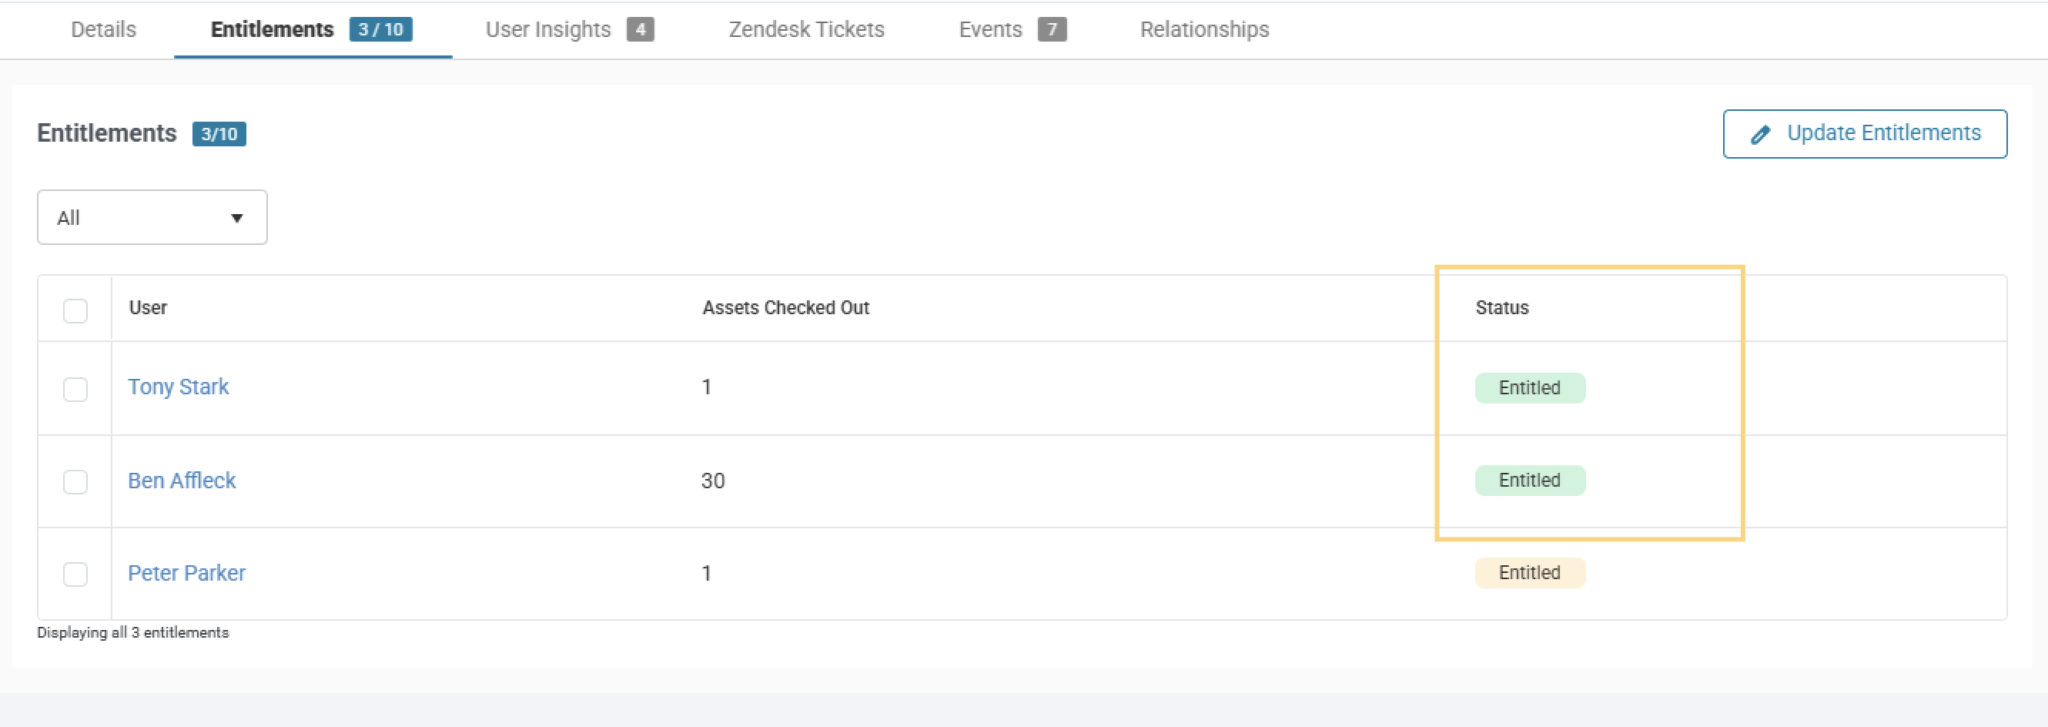Go to the Zendesk Tickets tab
Viewport: 2048px width, 727px height.
(806, 30)
